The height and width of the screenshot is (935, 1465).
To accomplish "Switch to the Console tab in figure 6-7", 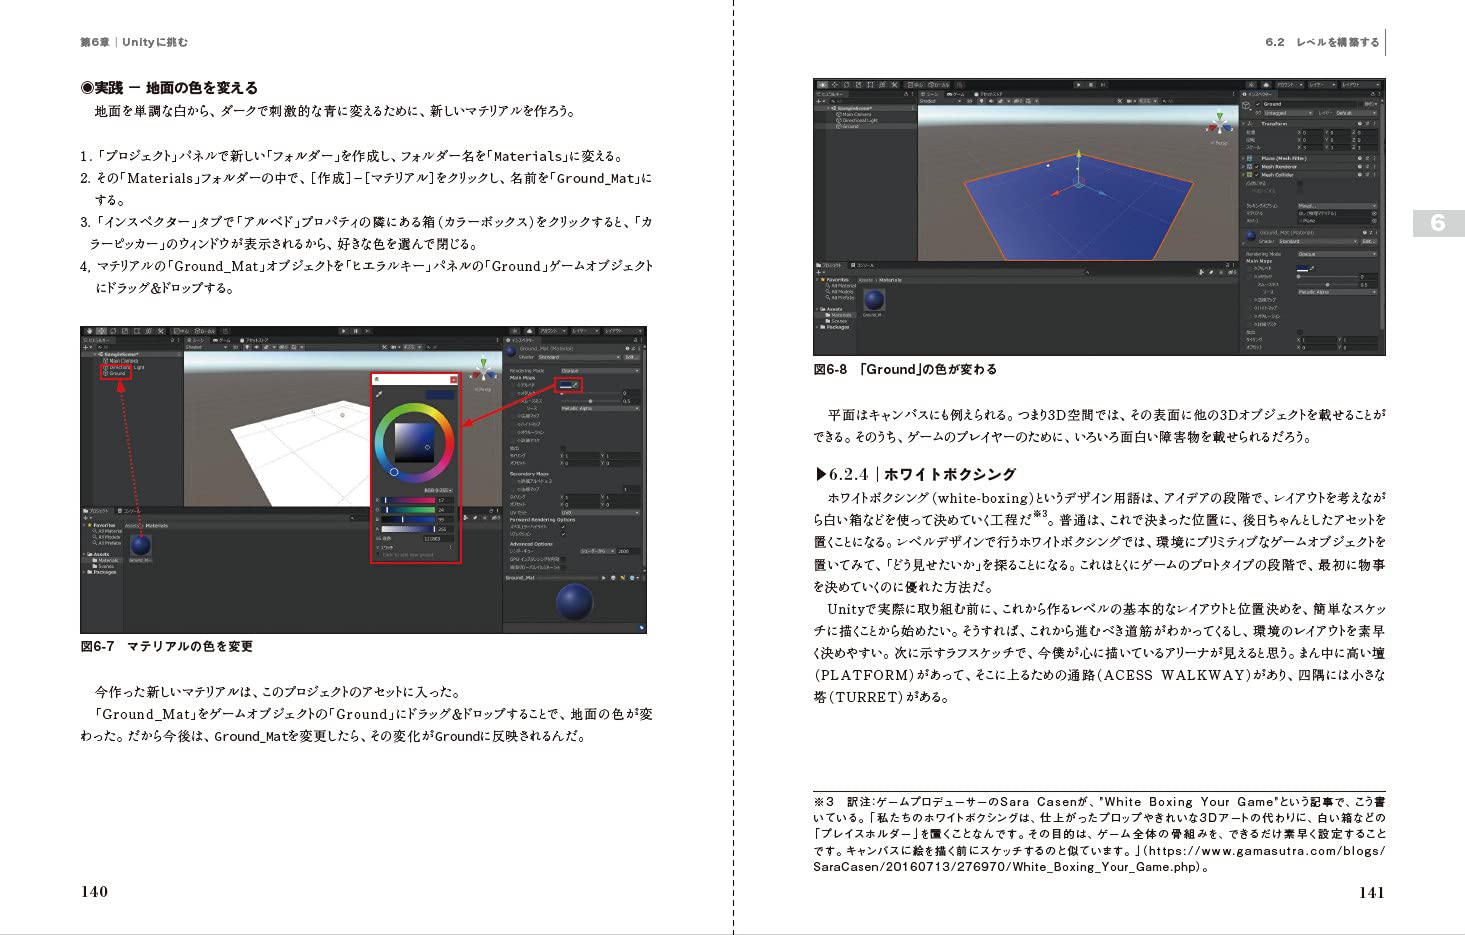I will (x=129, y=511).
